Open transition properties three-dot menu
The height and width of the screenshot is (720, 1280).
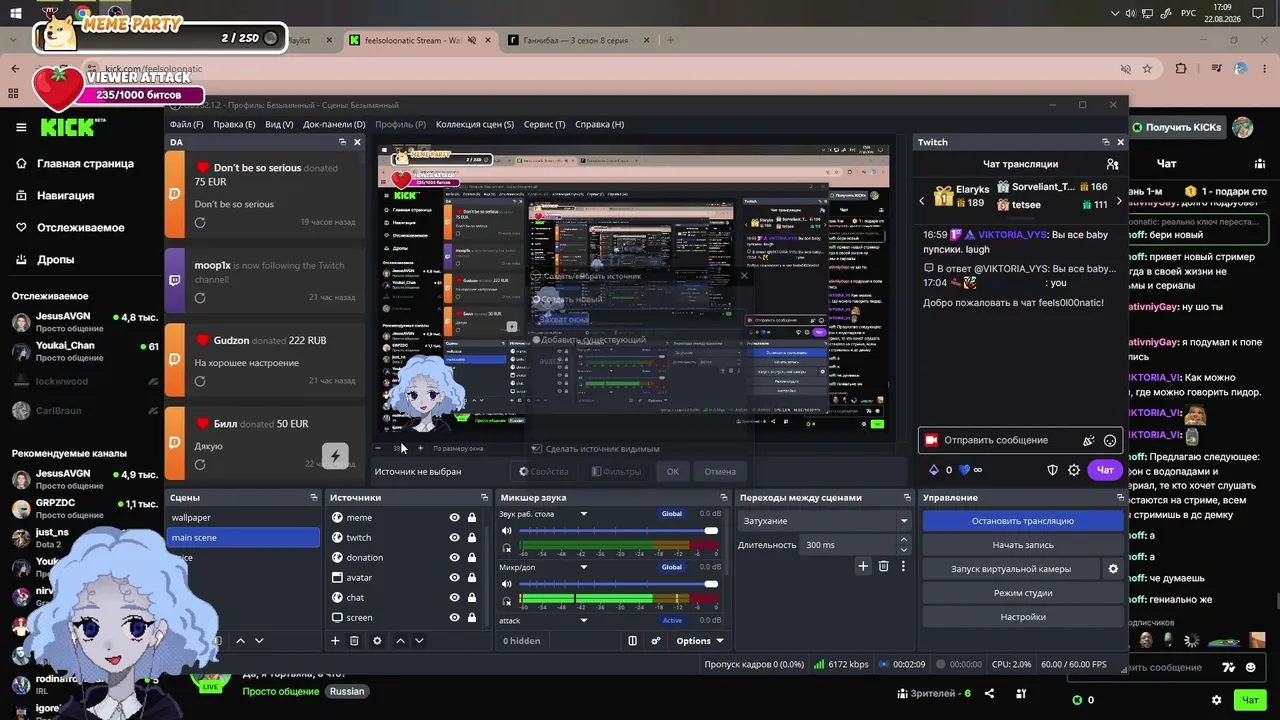pyautogui.click(x=903, y=566)
